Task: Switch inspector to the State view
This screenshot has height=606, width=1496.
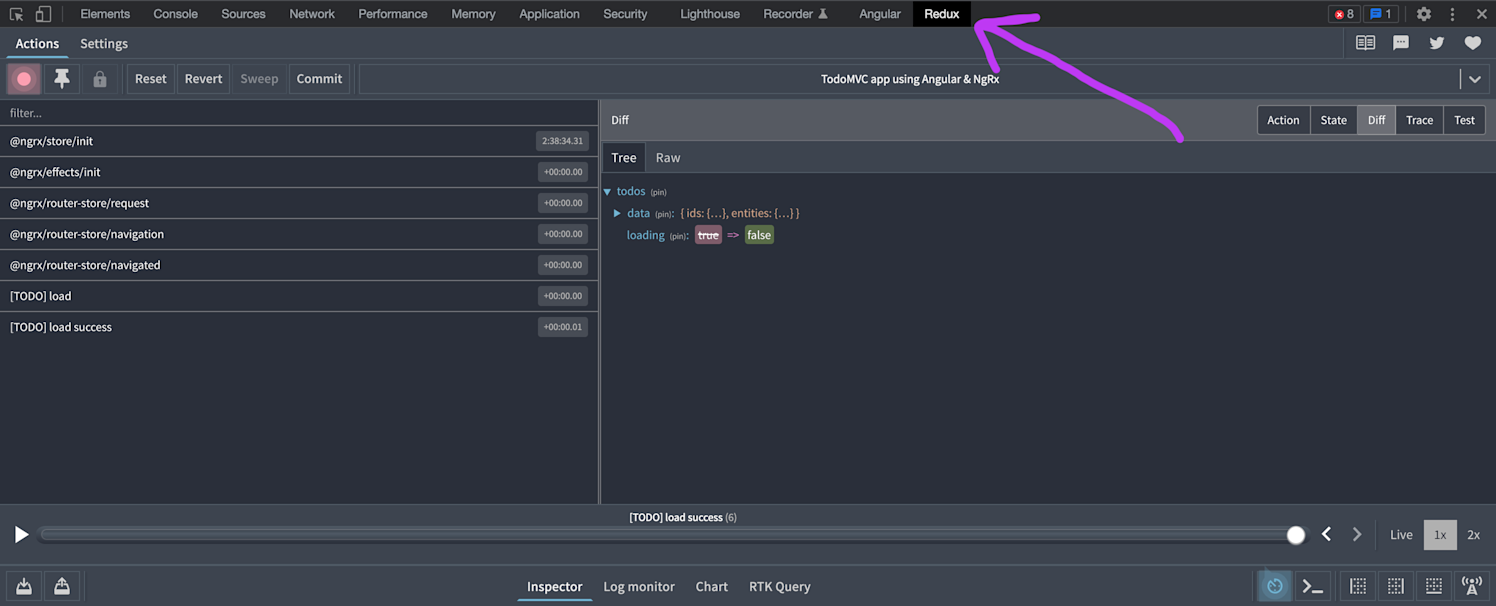Action: (x=1333, y=120)
